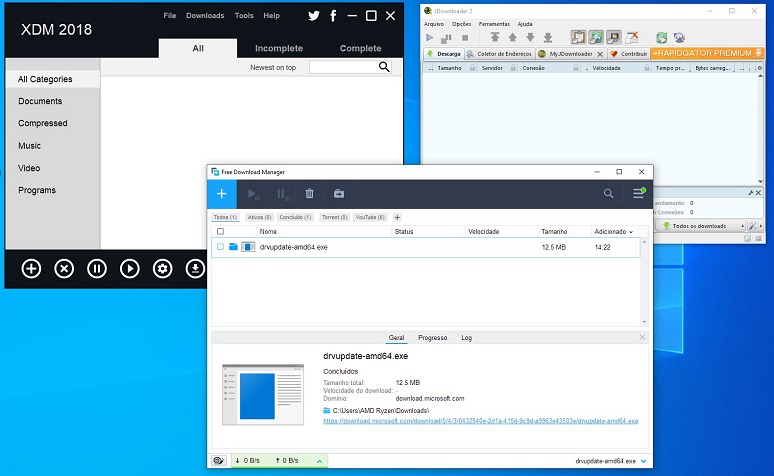Open the download.microsoft.com drvupdate link
The height and width of the screenshot is (476, 774).
point(480,421)
